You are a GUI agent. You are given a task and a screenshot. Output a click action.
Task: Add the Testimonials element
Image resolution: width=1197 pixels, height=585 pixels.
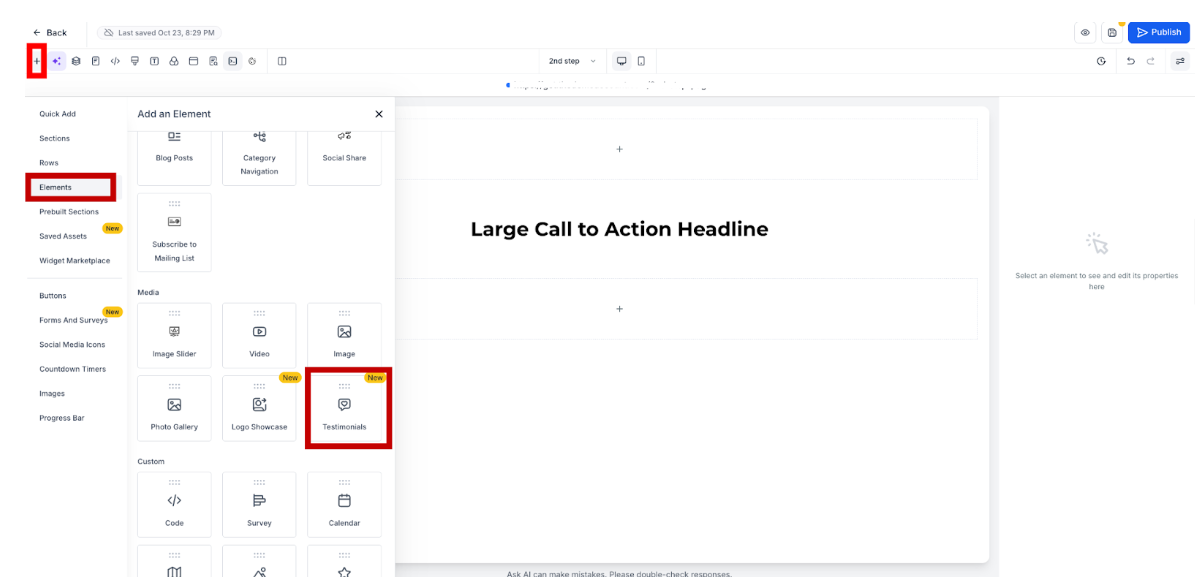coord(344,409)
